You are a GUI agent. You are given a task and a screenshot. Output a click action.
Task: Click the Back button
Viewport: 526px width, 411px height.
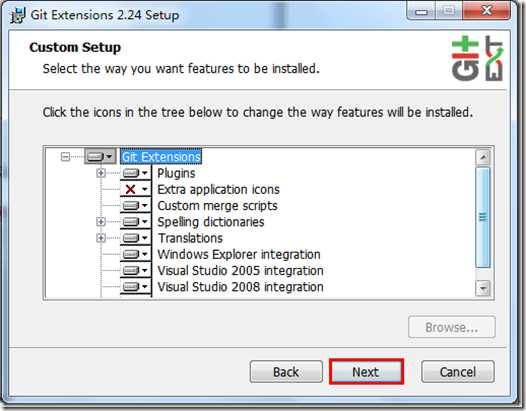(286, 372)
